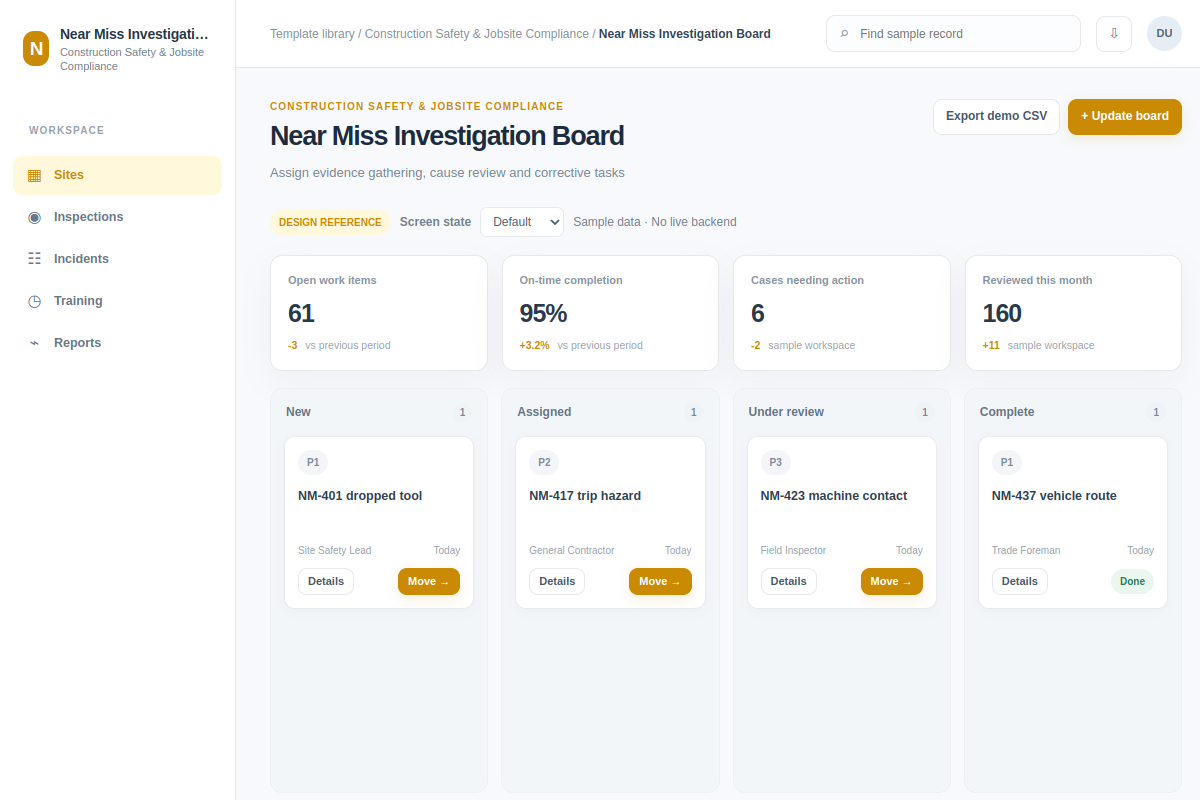Click the Field Inspector assignee text
The height and width of the screenshot is (800, 1200).
[x=794, y=551]
